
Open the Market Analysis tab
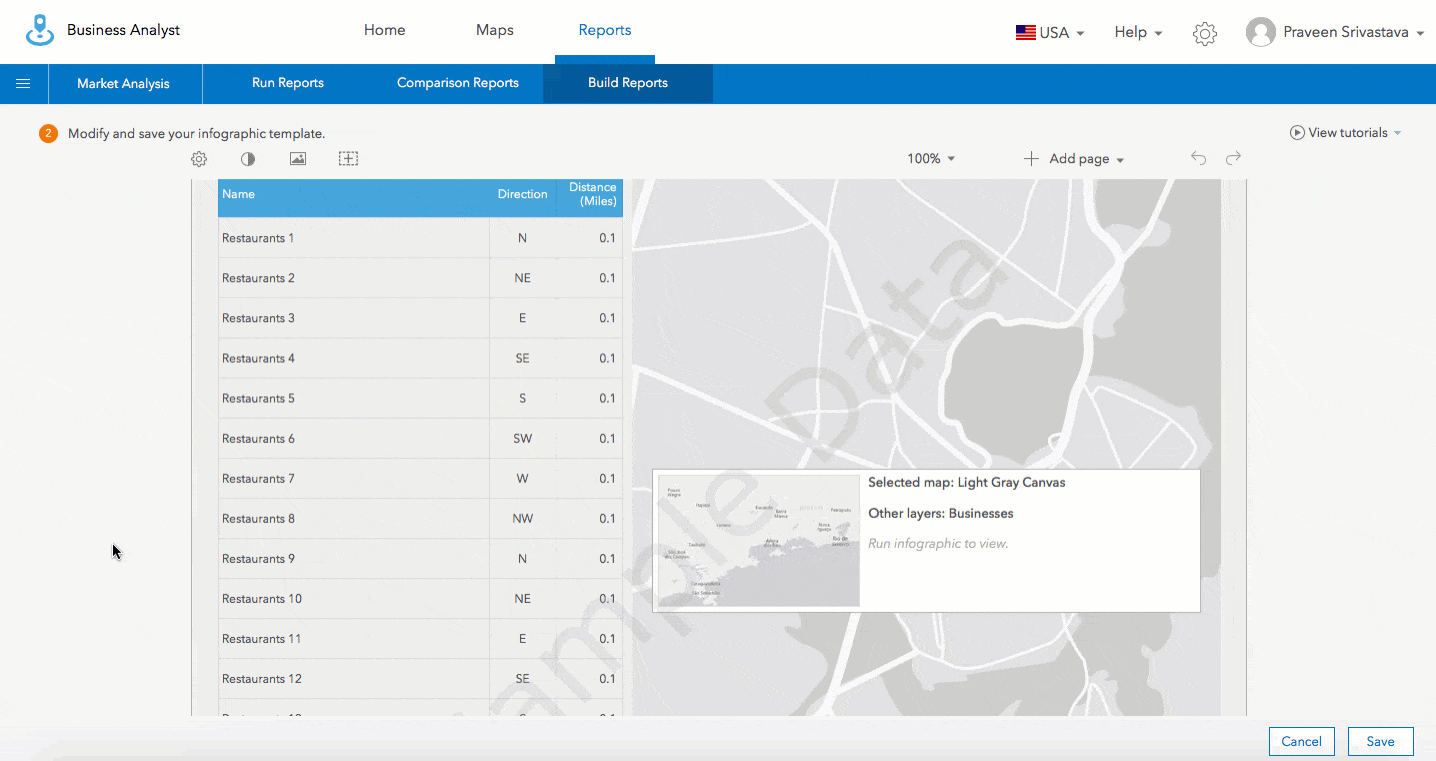tap(124, 84)
